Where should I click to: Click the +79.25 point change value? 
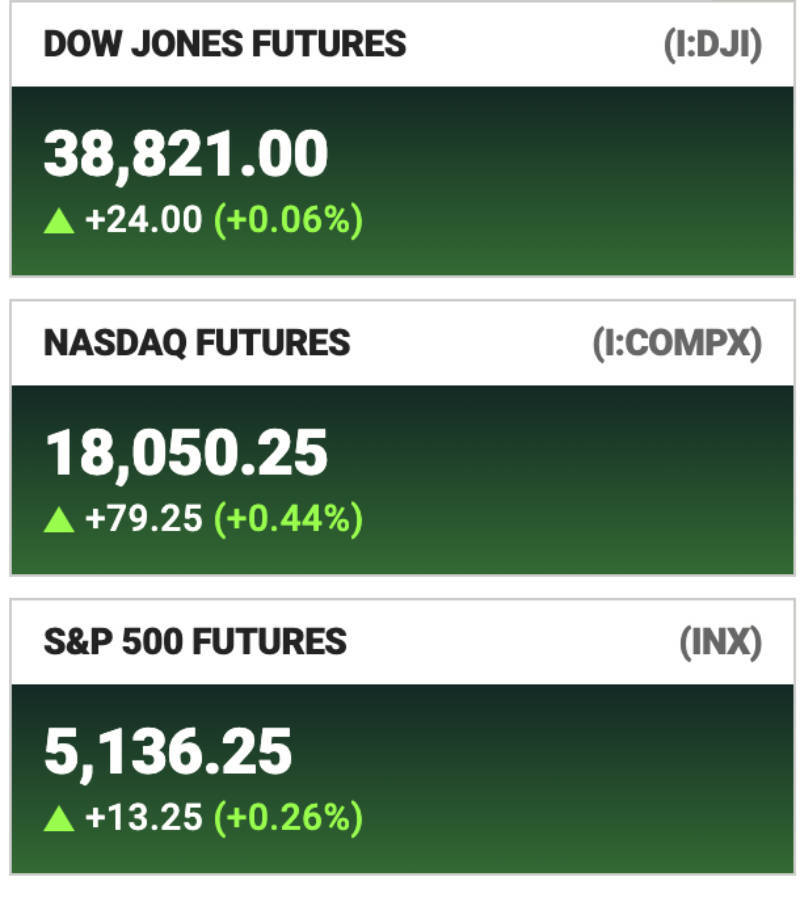pos(144,518)
